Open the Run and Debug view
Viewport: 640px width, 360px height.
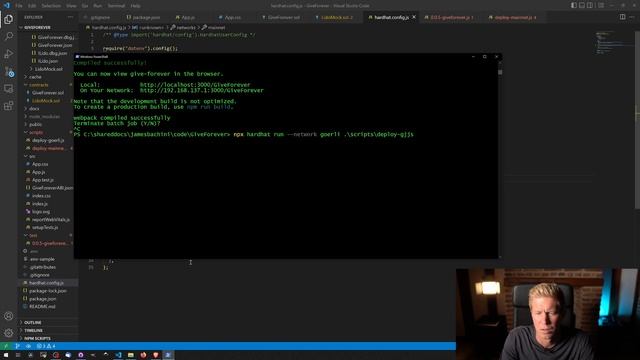click(x=8, y=54)
